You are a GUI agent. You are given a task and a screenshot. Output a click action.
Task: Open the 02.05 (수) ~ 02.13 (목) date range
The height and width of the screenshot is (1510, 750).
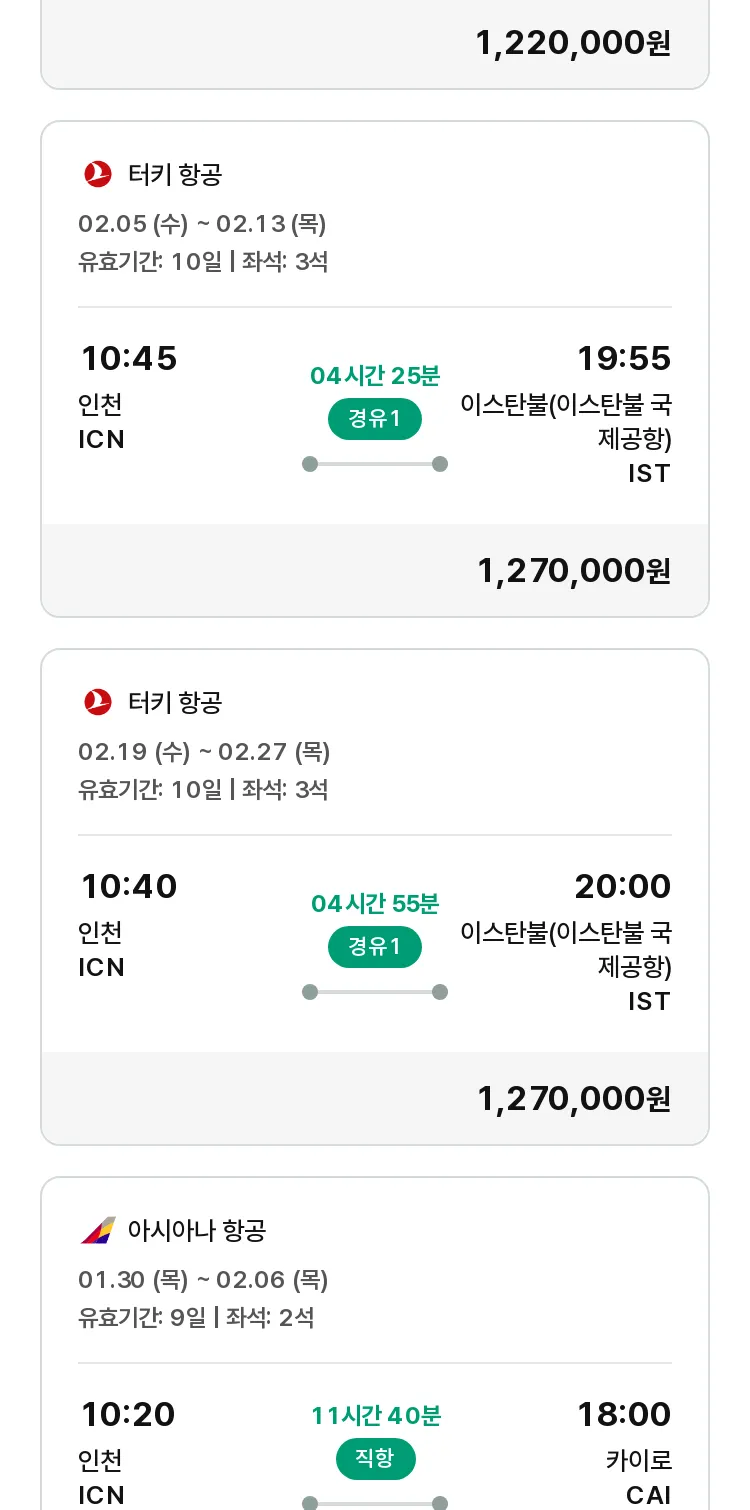coord(202,223)
